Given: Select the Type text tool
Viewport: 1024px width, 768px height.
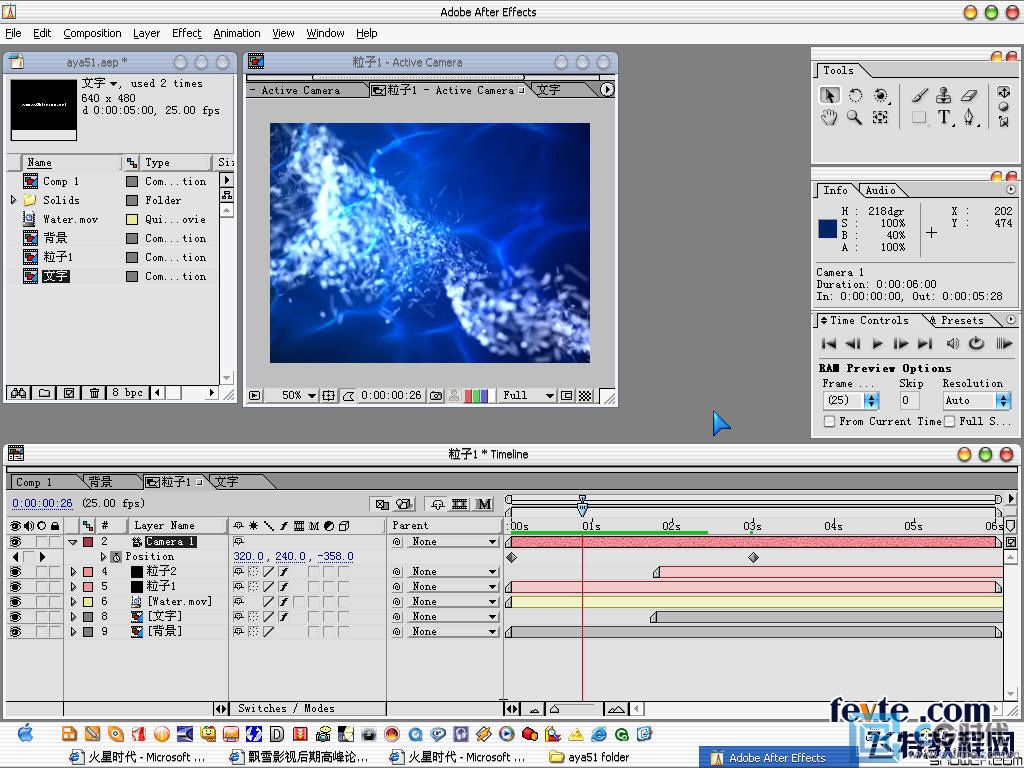Looking at the screenshot, I should 944,118.
